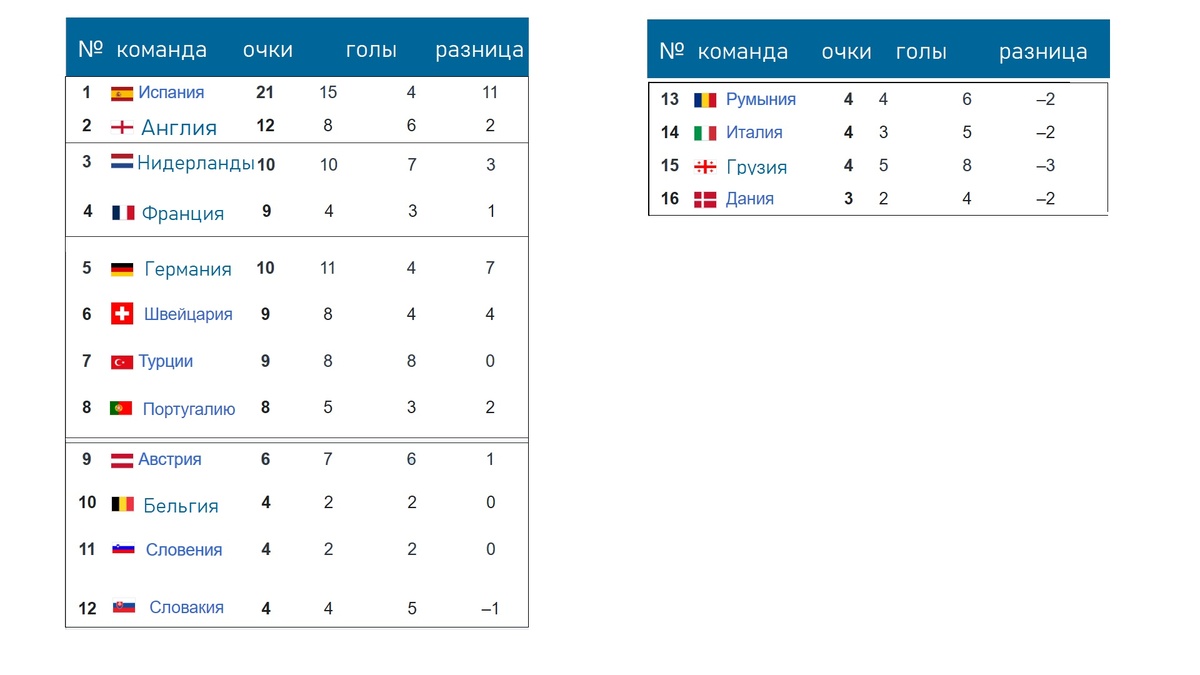This screenshot has height=675, width=1200.
Task: Click the Turkey flag icon
Action: click(x=122, y=362)
